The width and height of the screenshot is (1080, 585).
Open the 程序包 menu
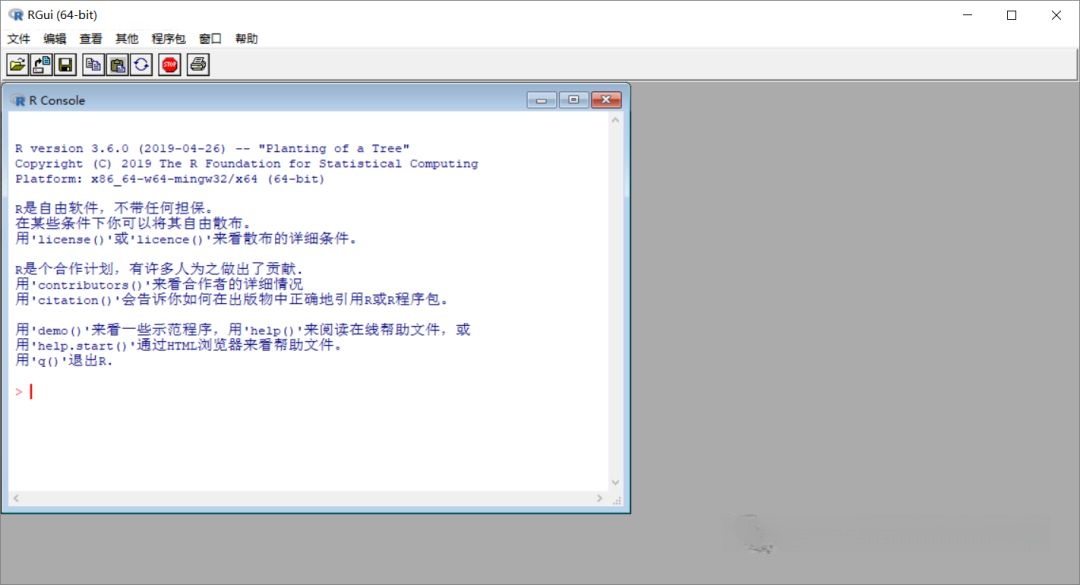tap(169, 39)
